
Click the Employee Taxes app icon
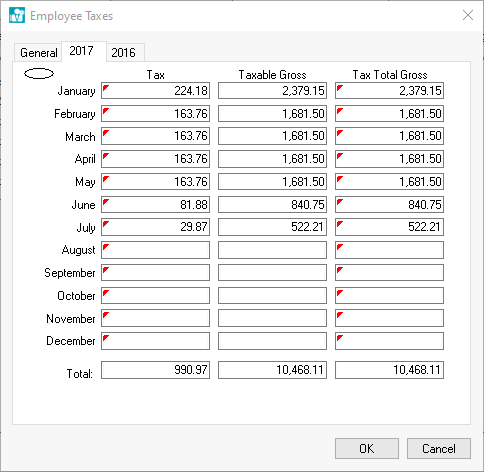17,15
